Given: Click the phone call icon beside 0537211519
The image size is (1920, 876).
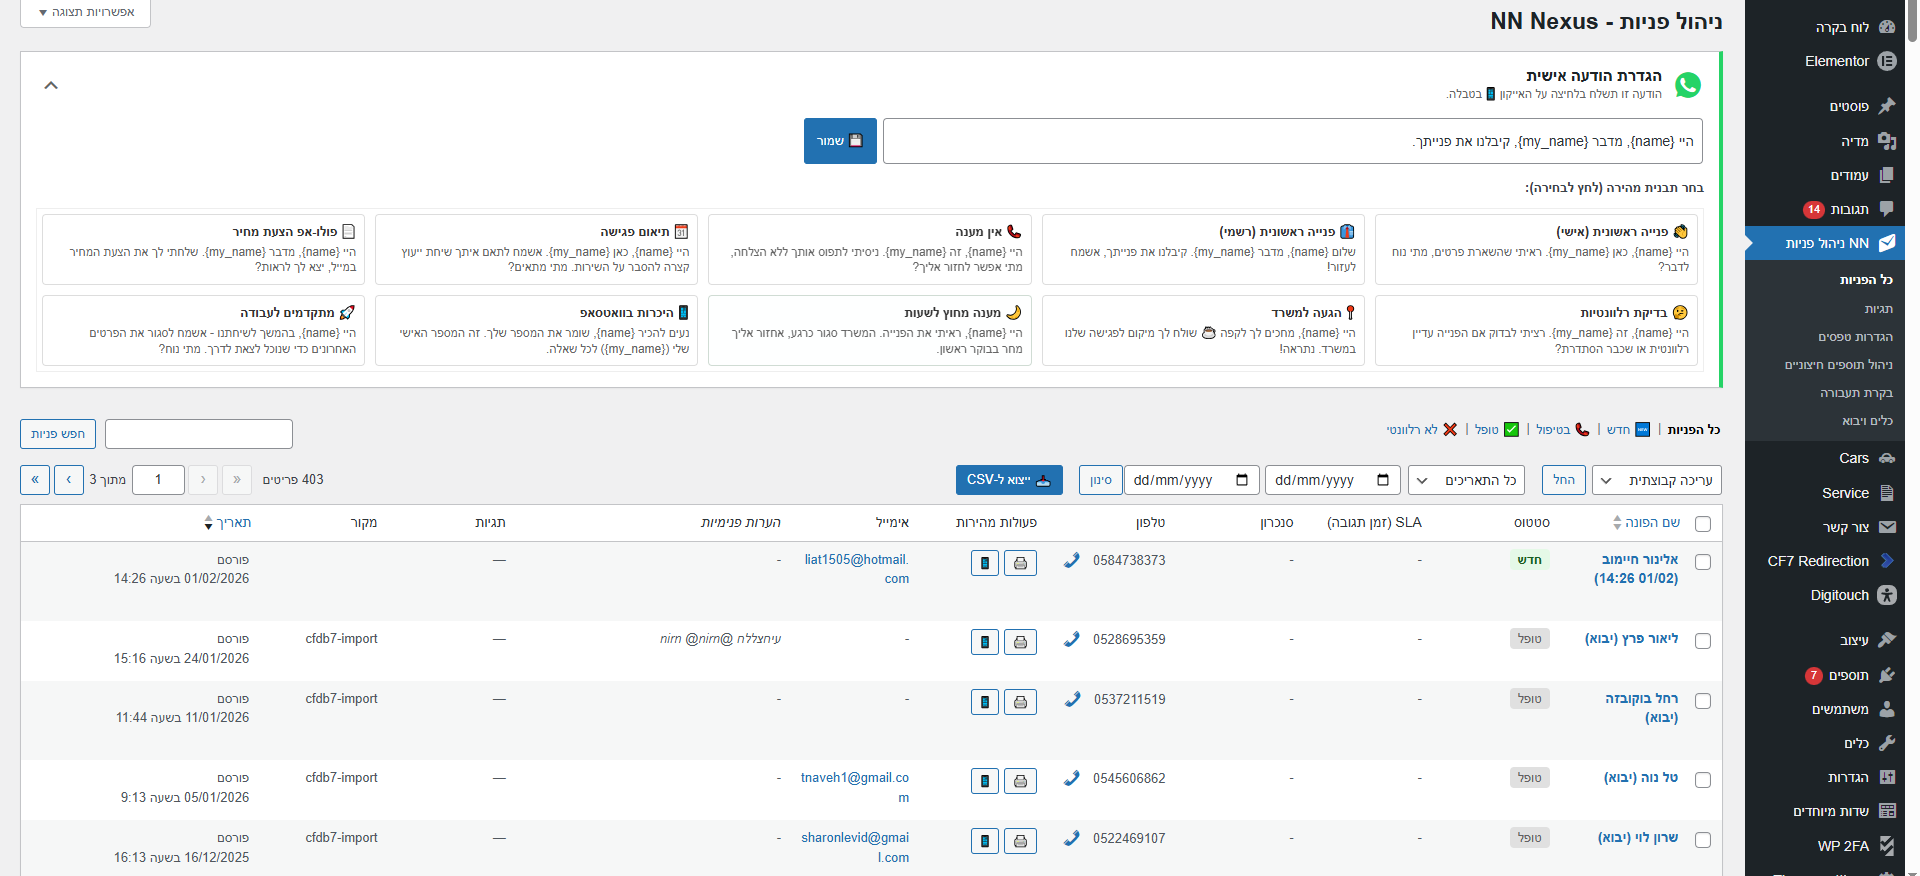Looking at the screenshot, I should (x=1072, y=699).
